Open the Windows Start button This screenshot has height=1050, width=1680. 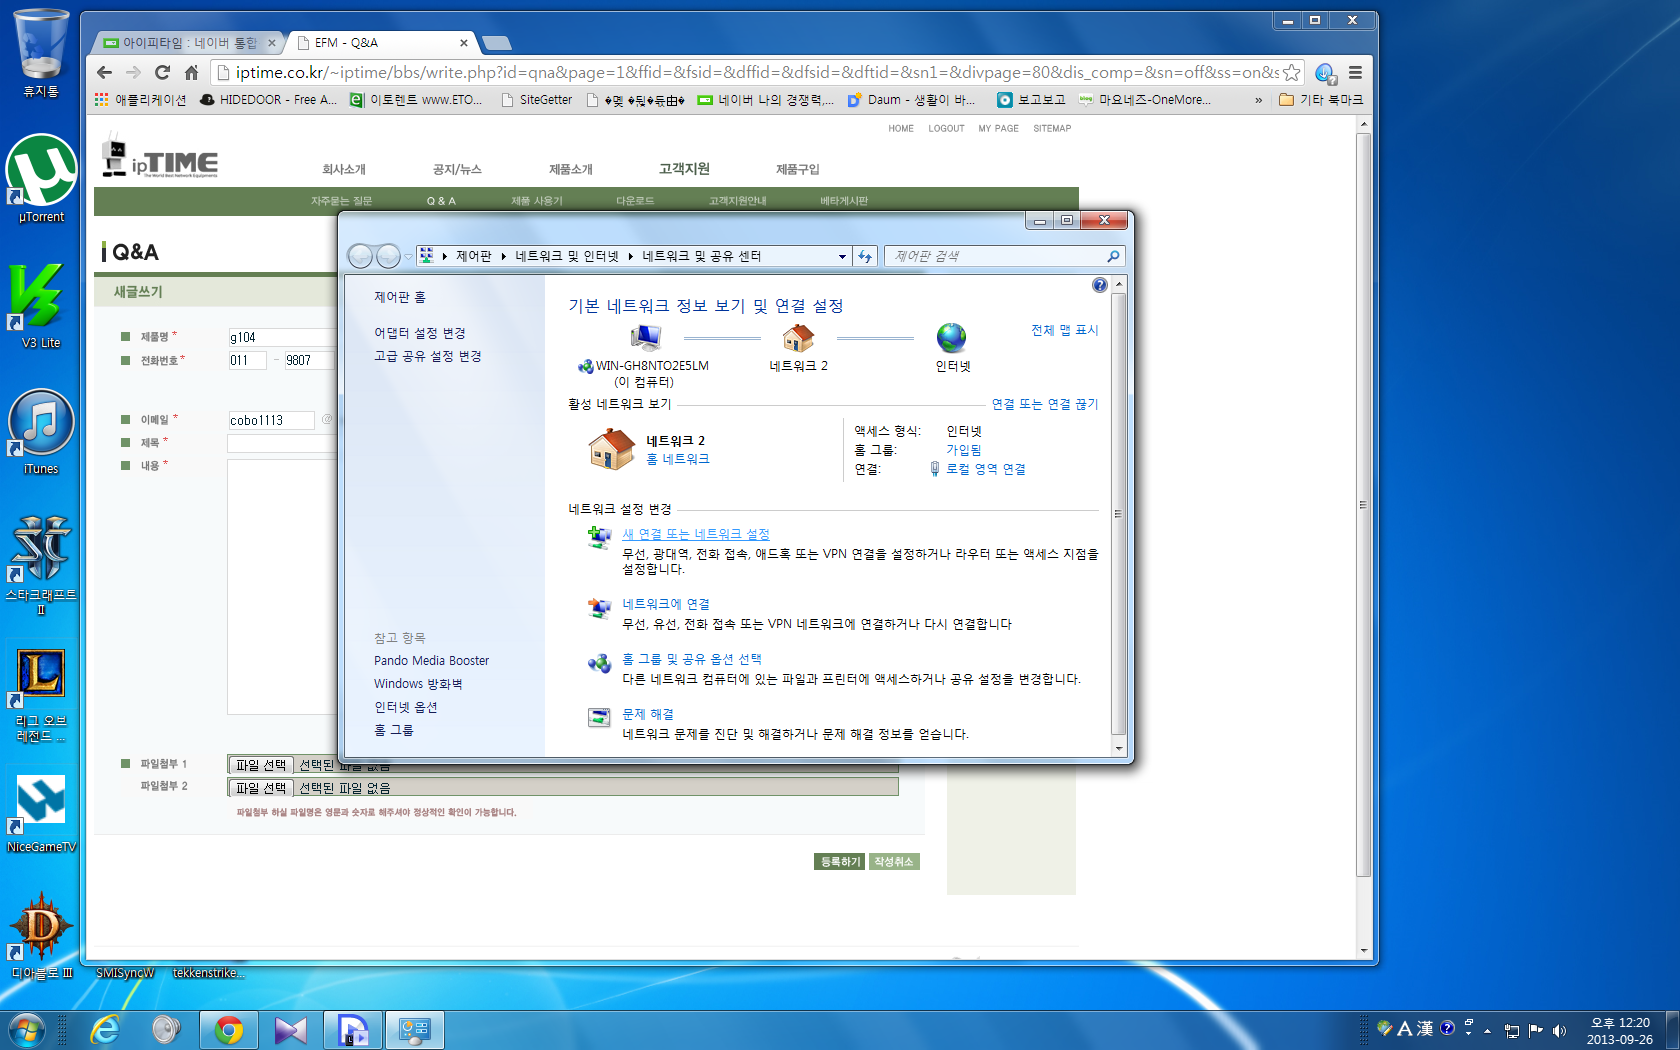point(26,1030)
